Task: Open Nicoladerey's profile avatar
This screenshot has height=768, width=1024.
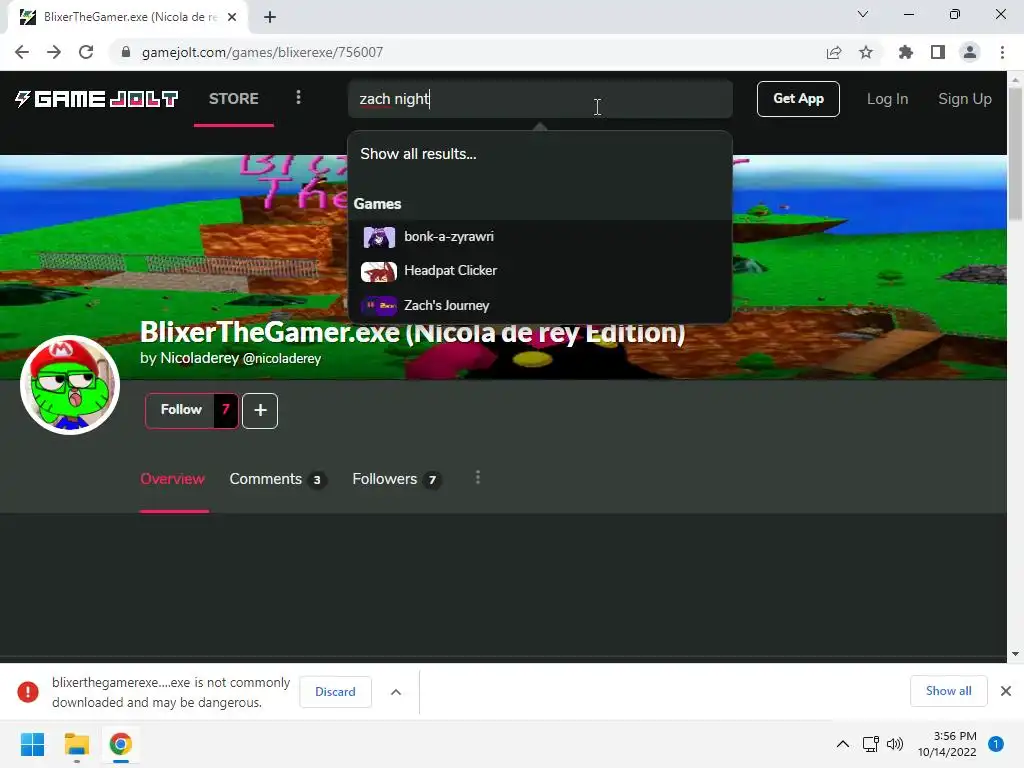Action: tap(70, 385)
